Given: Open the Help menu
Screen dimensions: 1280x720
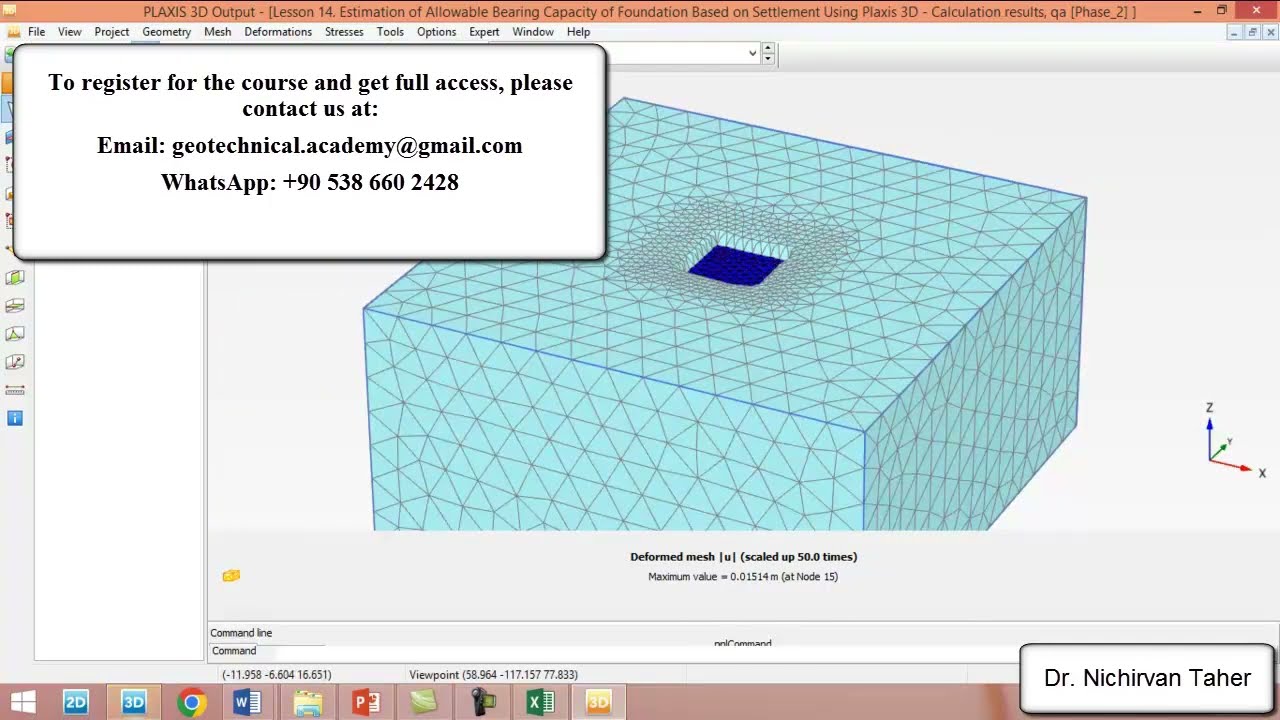Looking at the screenshot, I should pos(578,32).
